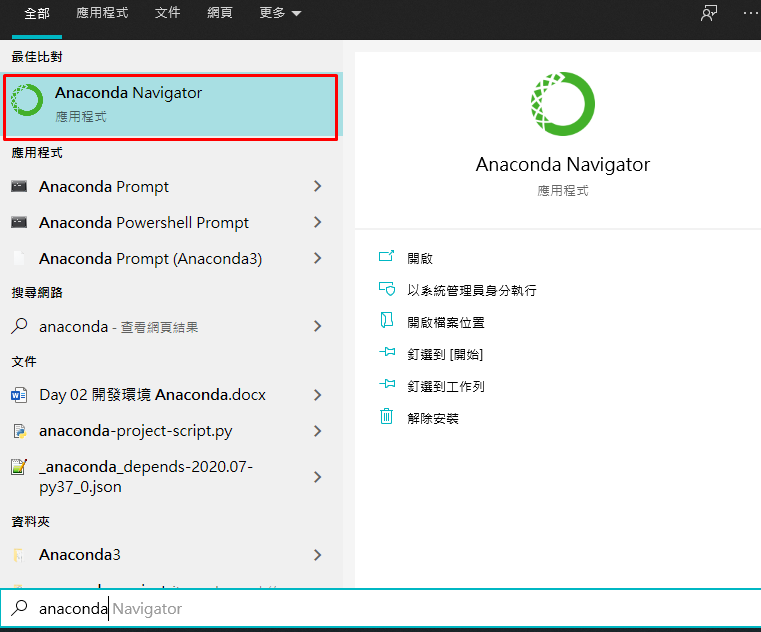Expand the Day 02 Anaconda.docx chevron
The height and width of the screenshot is (632, 761).
pos(317,395)
